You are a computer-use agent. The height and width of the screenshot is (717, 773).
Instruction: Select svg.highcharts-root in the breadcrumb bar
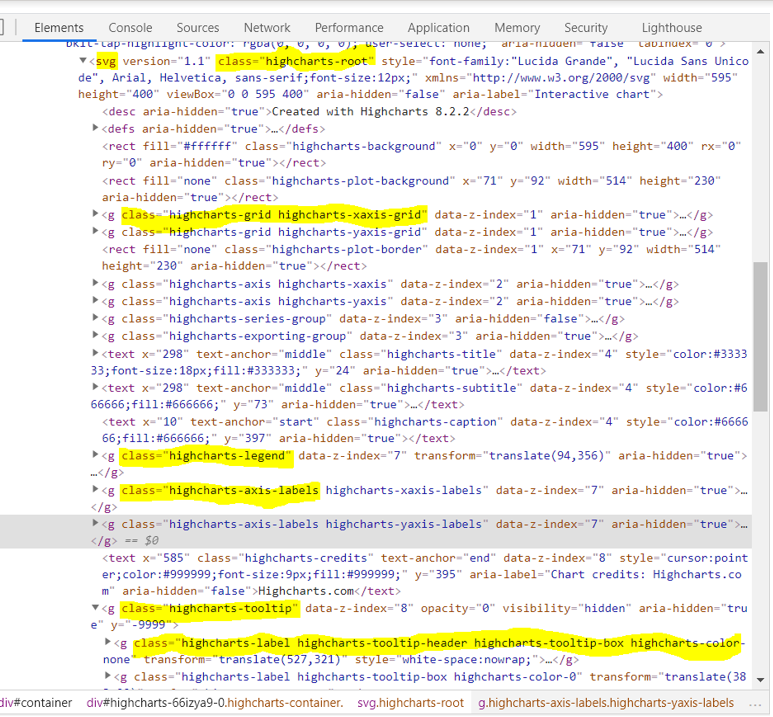[x=411, y=703]
